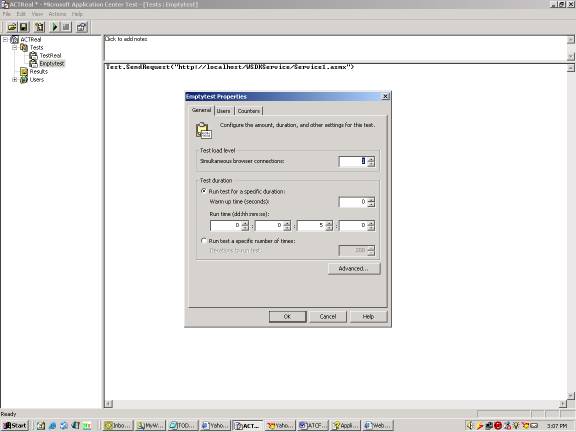Viewport: 576px width, 432px height.
Task: Switch to the General tab
Action: click(x=201, y=110)
